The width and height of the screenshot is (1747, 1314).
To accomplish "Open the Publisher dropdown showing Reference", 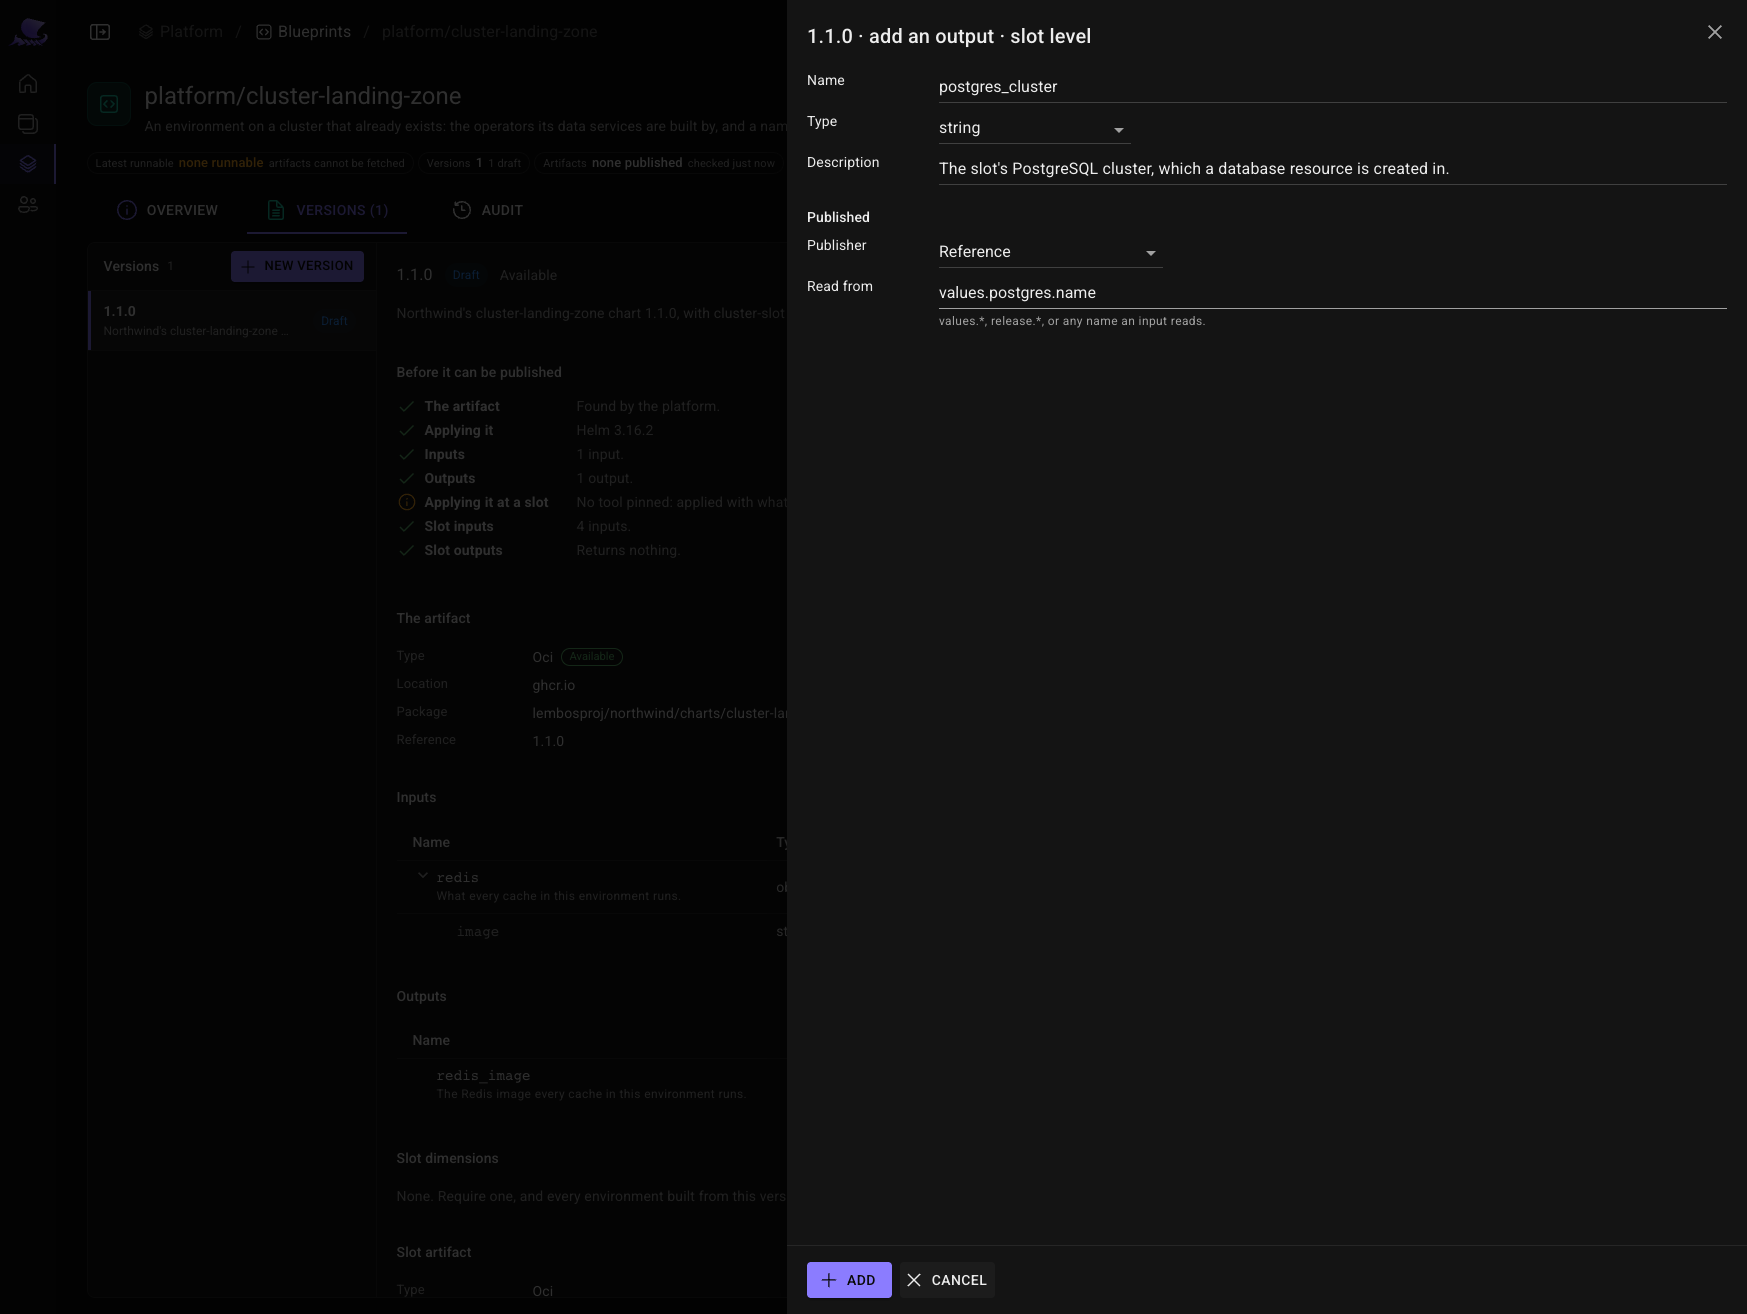I will click(x=1050, y=252).
